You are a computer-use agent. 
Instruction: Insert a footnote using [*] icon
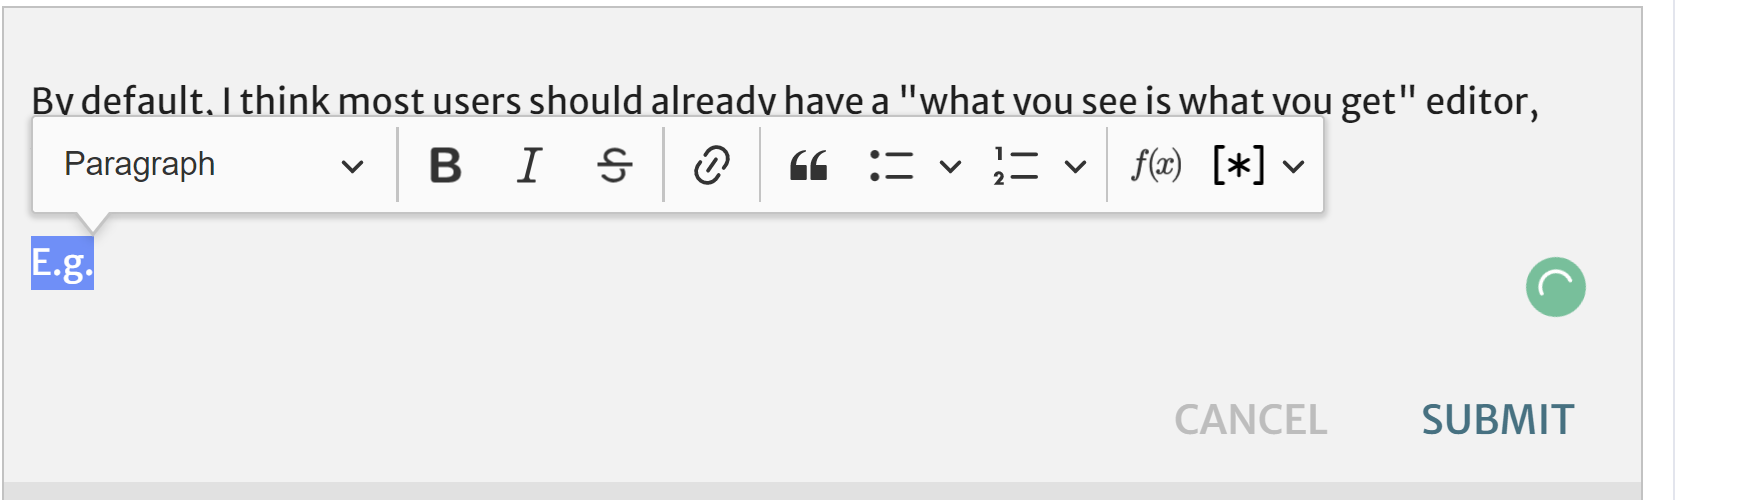coord(1238,165)
